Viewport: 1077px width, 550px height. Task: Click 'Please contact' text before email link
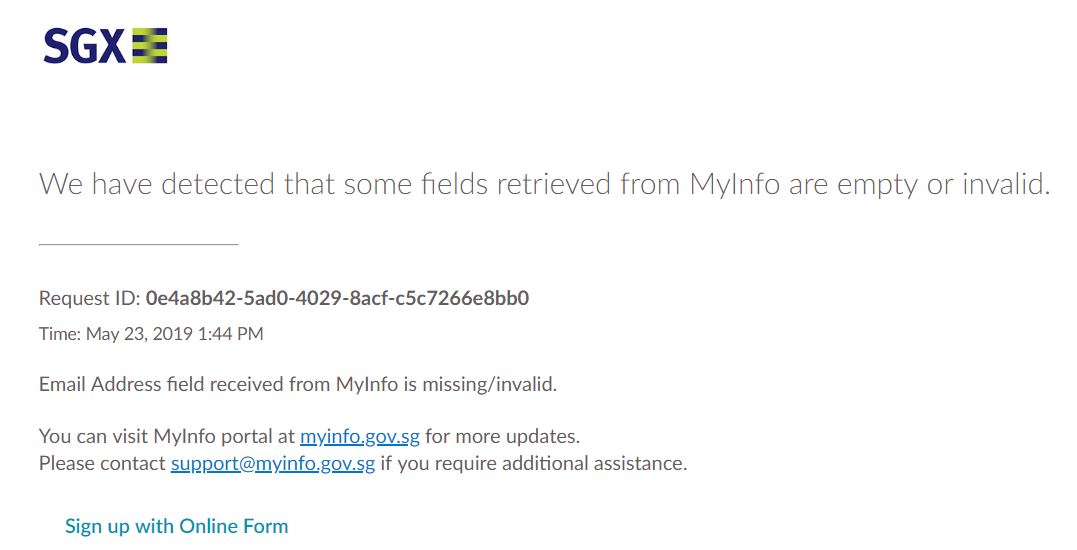[102, 463]
